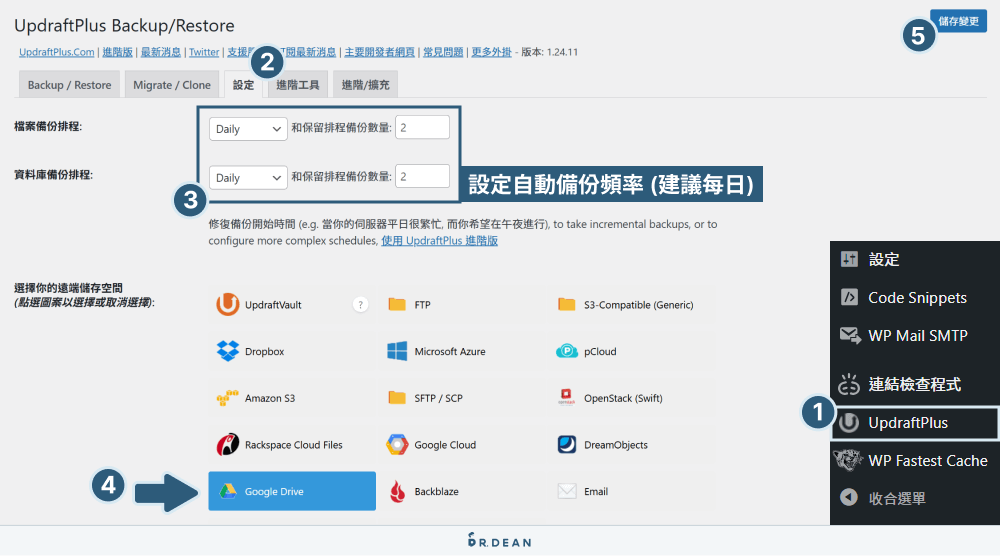Open Code Snippets menu item text
Screen dimensions: 1000x556
[x=917, y=298]
